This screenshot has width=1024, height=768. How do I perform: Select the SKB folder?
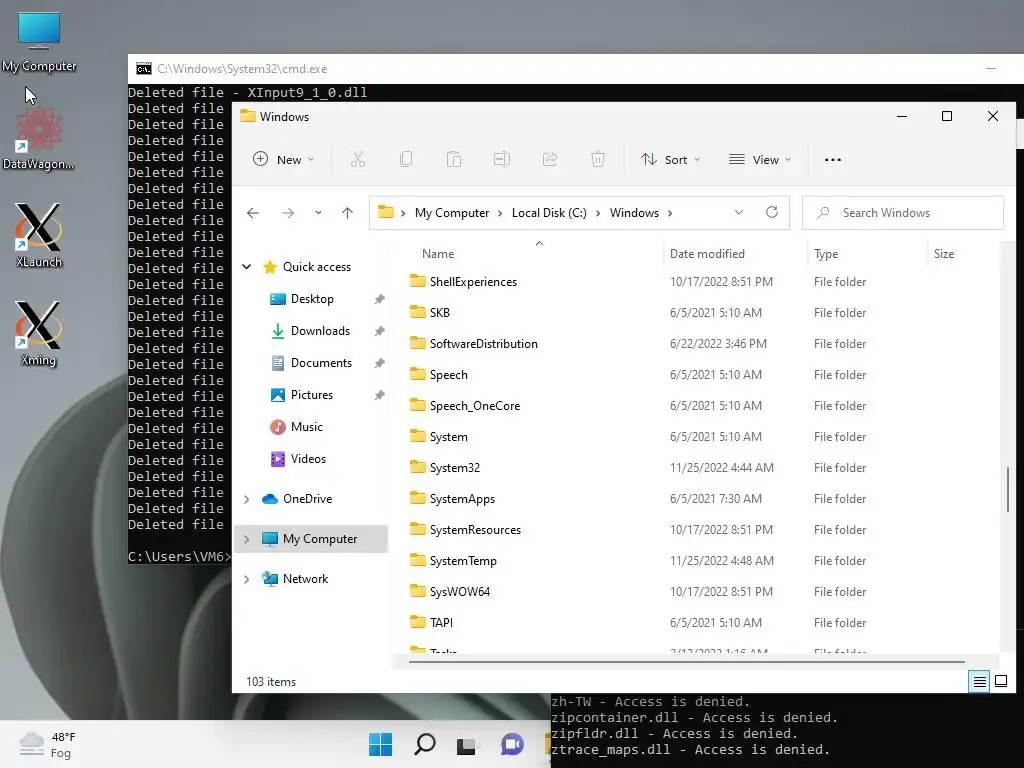(x=440, y=312)
